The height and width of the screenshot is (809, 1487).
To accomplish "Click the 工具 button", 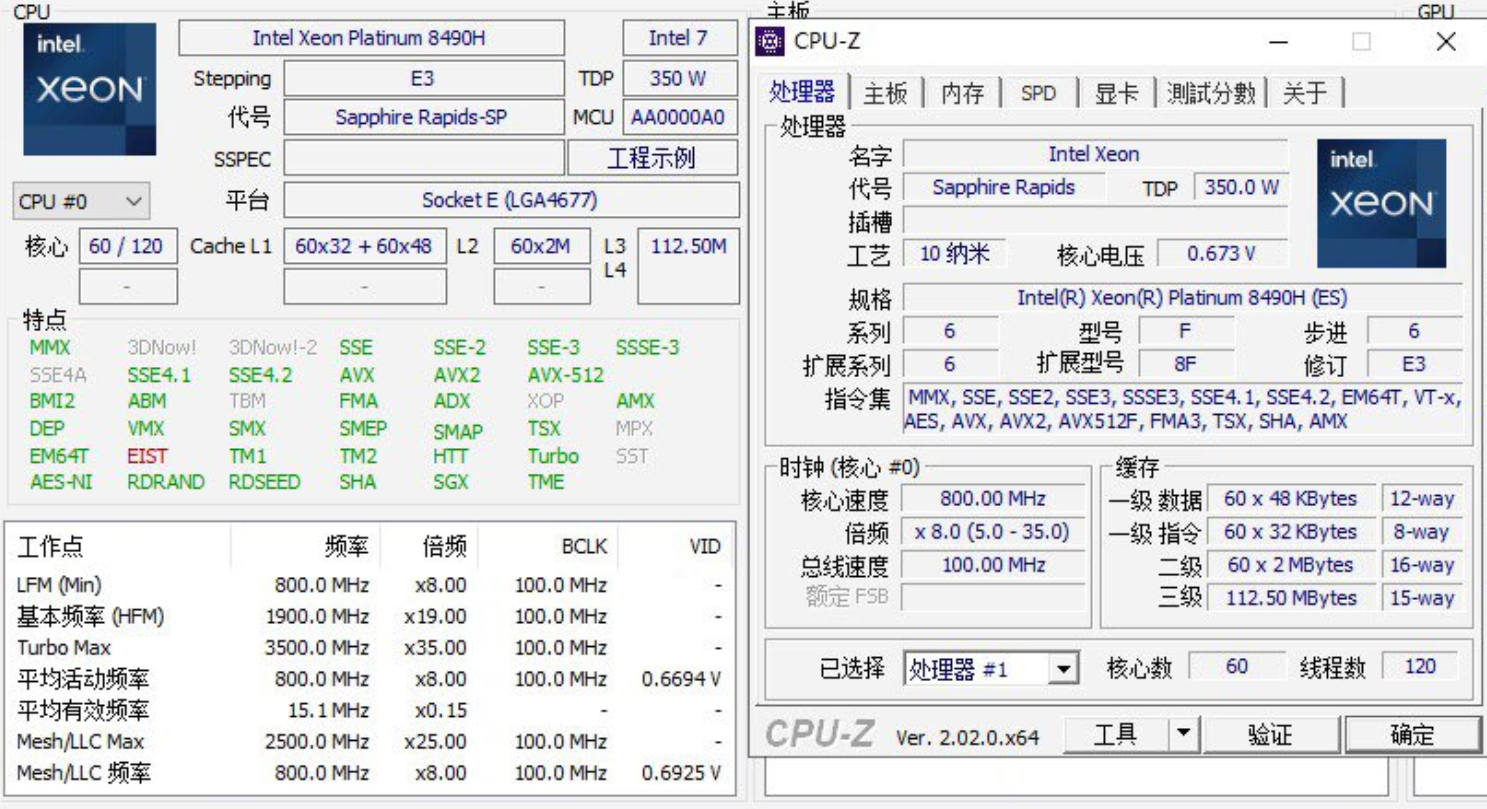I will 1114,735.
